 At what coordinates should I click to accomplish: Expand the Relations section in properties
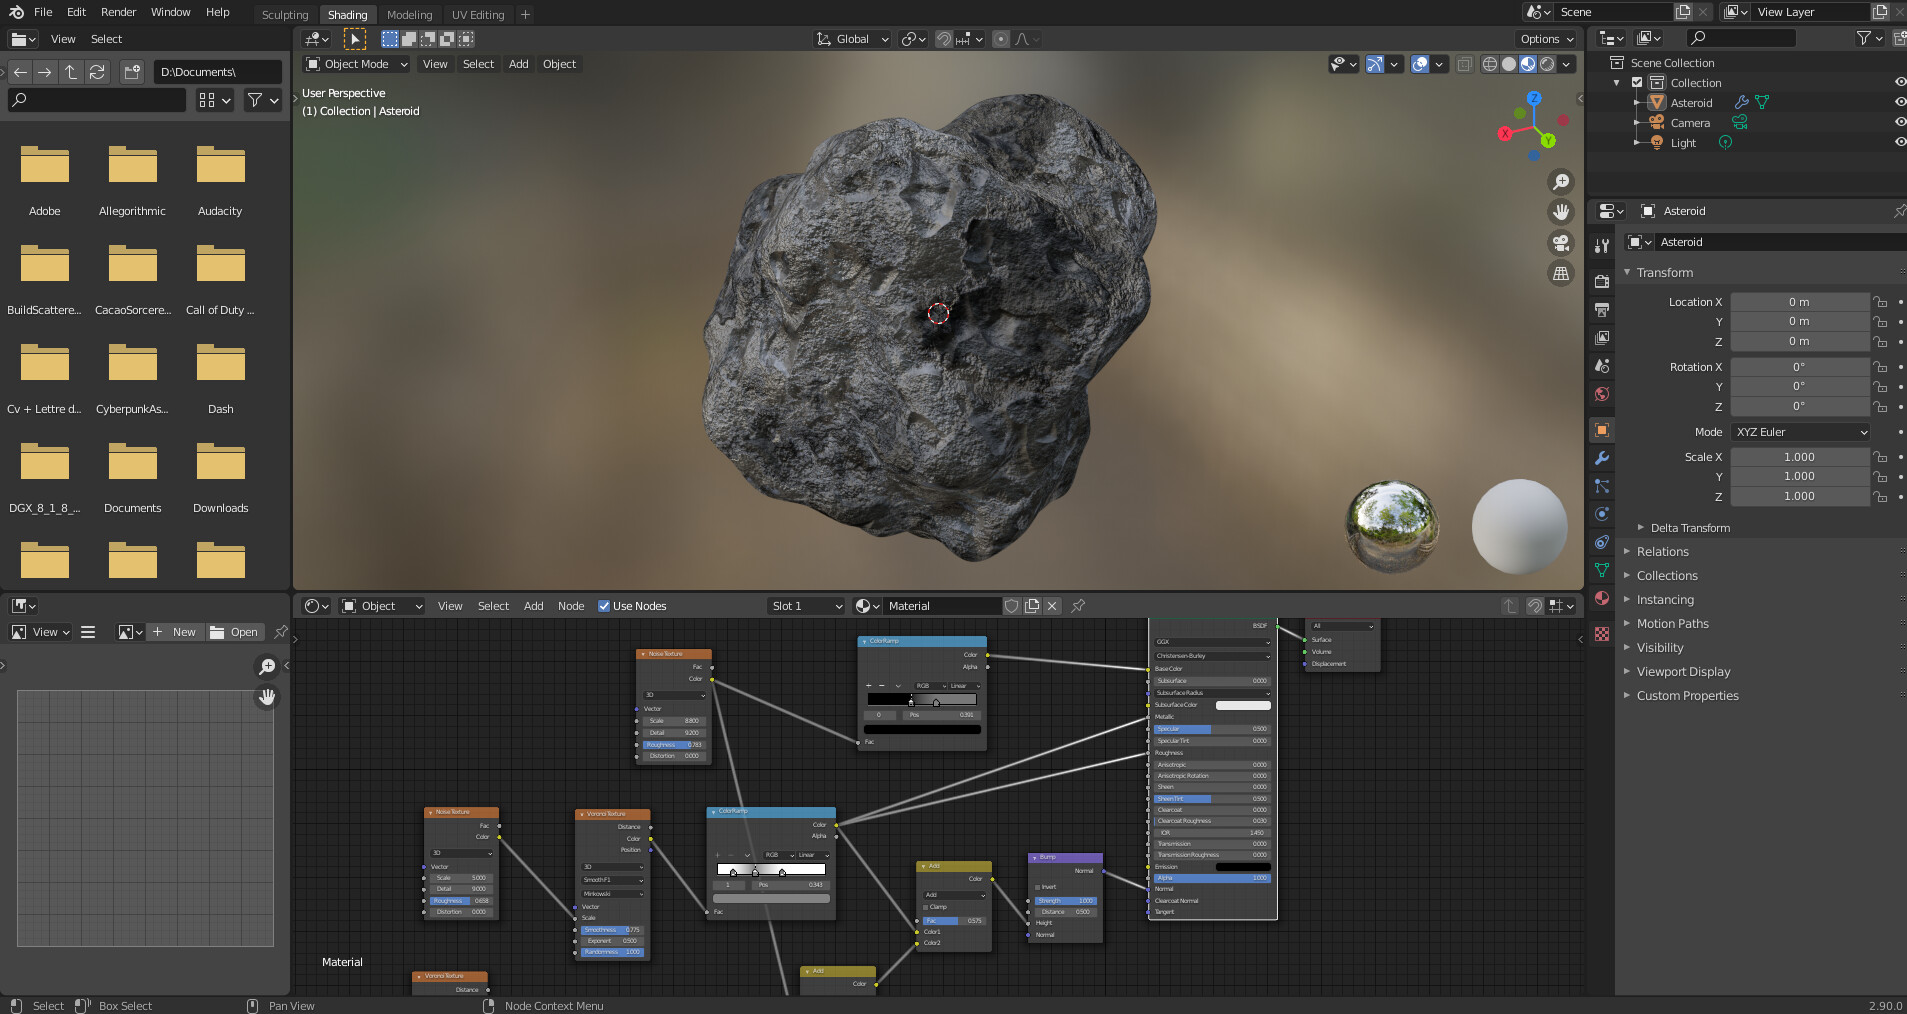[x=1665, y=551]
